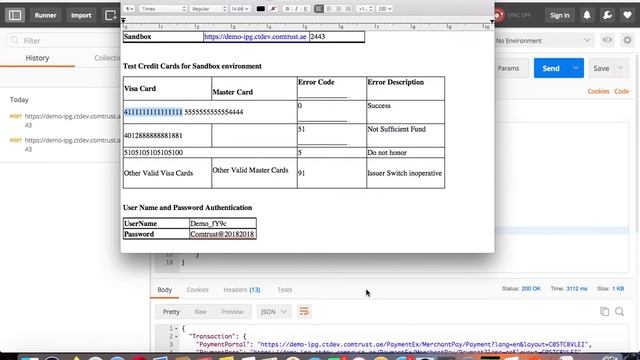
Task: Click Mastercard number 5555555555554444
Action: (214, 112)
